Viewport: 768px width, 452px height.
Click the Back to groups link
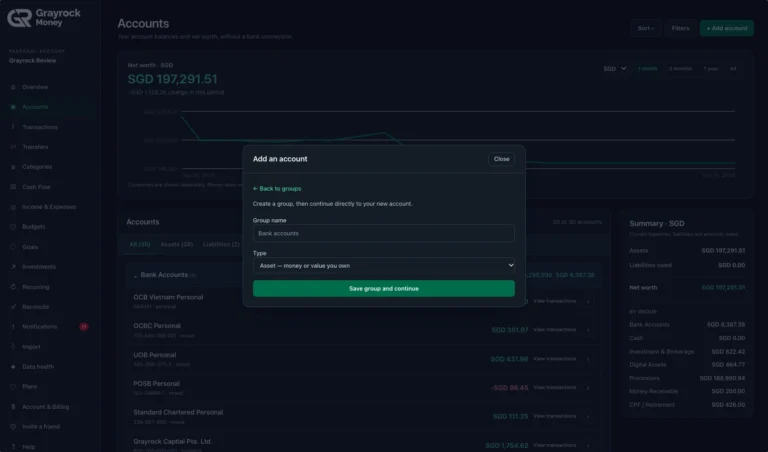tap(277, 189)
